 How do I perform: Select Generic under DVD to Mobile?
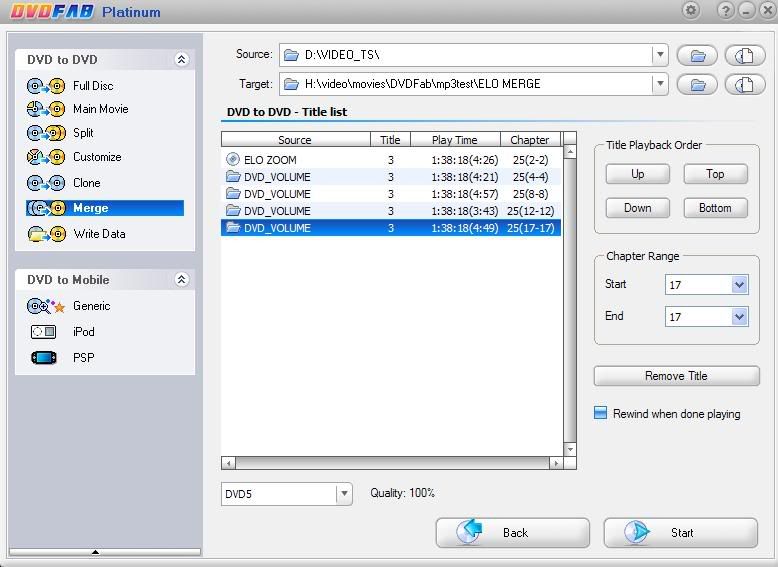92,306
